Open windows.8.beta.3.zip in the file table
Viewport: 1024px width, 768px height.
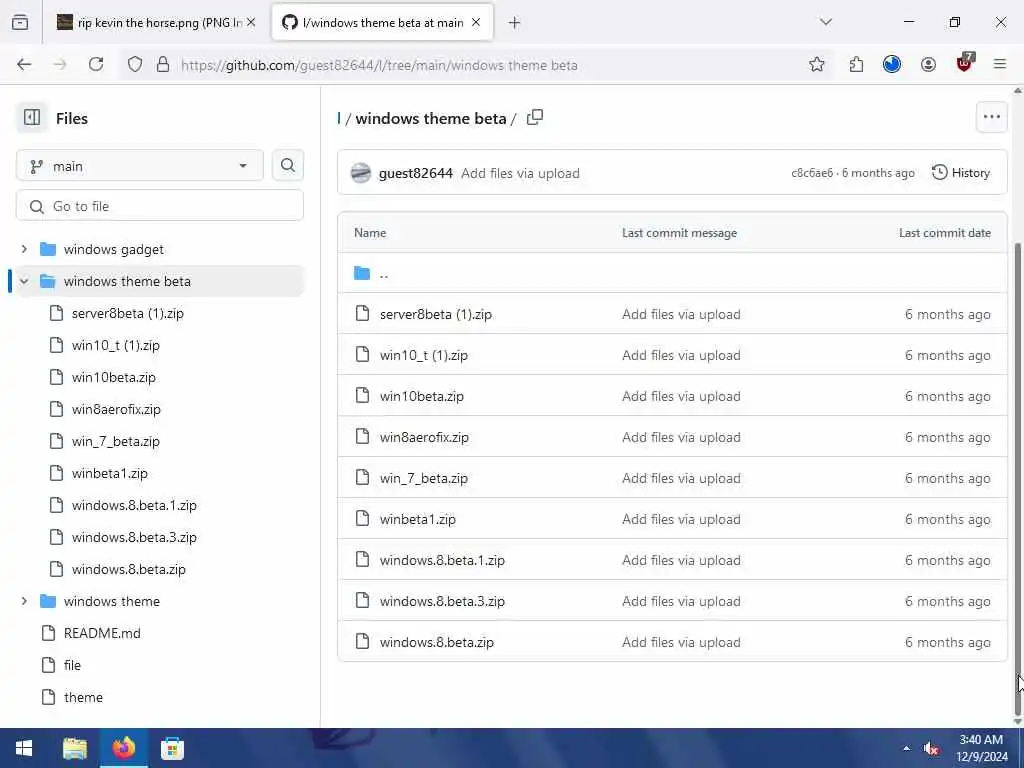[442, 601]
